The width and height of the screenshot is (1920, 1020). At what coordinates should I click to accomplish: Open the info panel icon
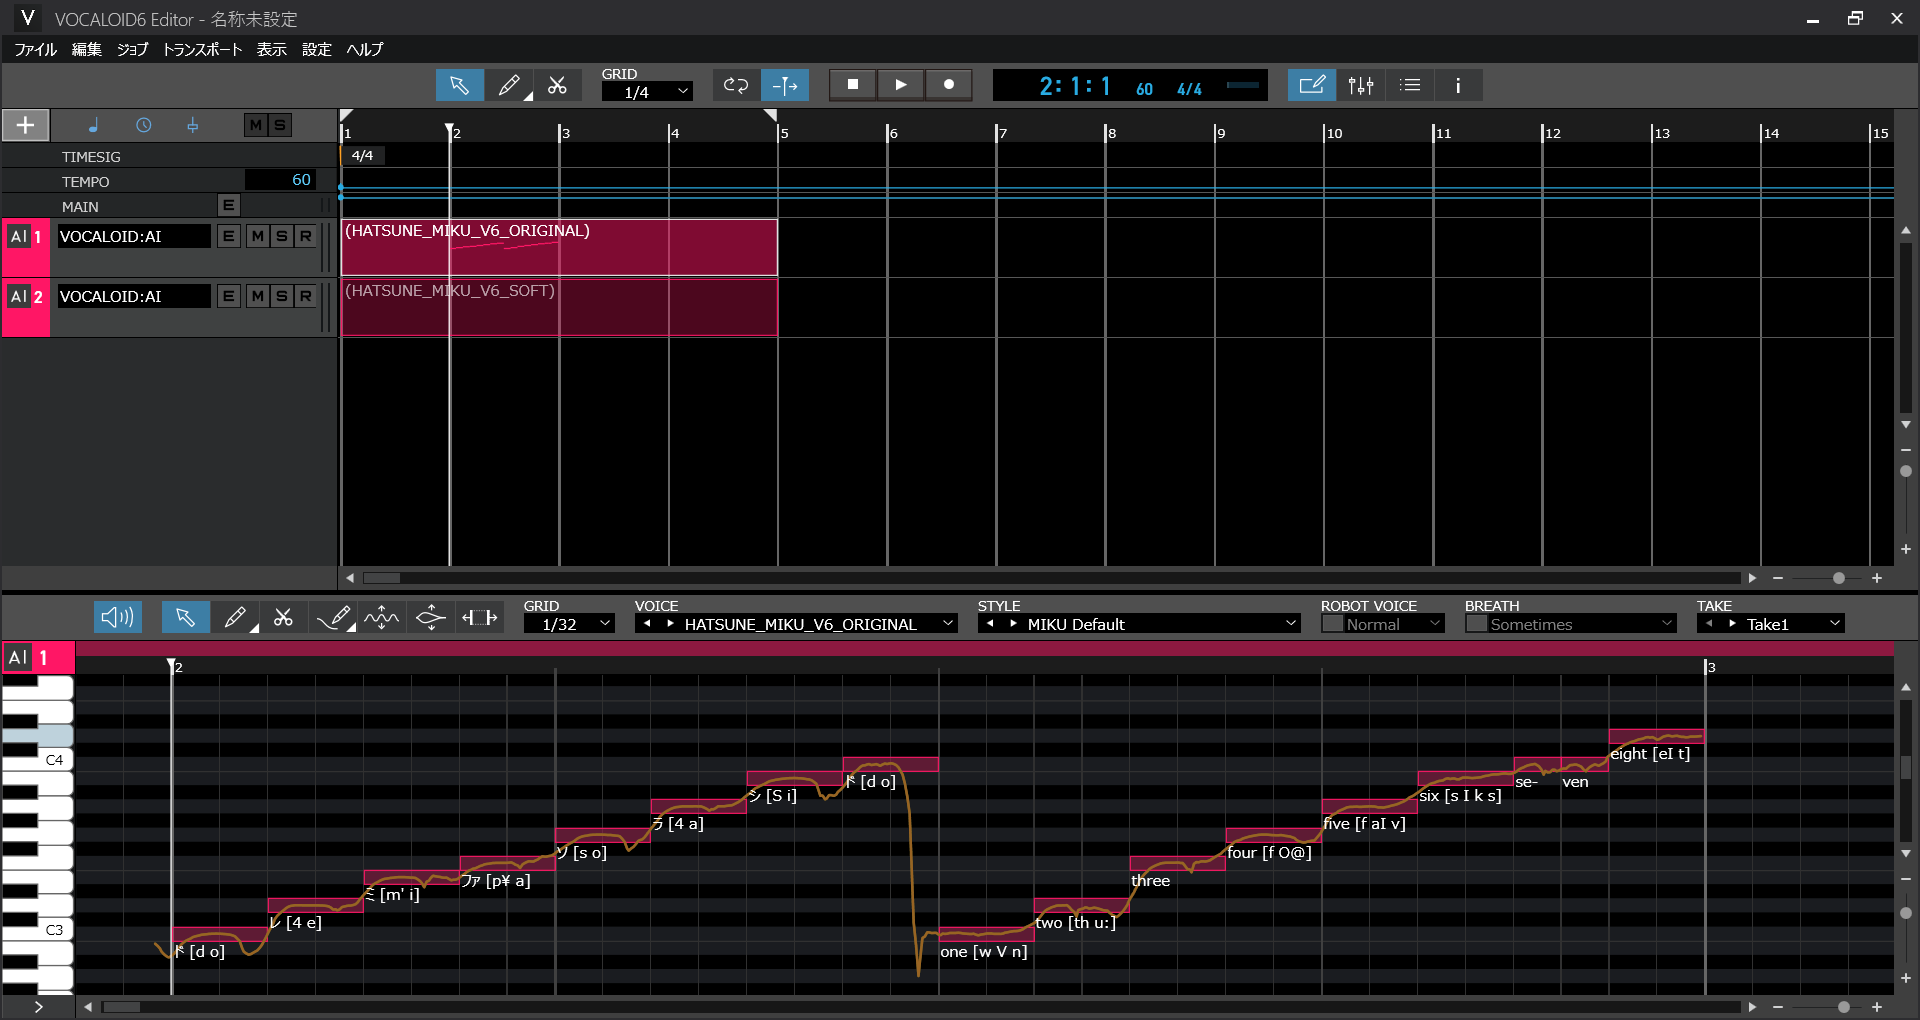click(1458, 85)
